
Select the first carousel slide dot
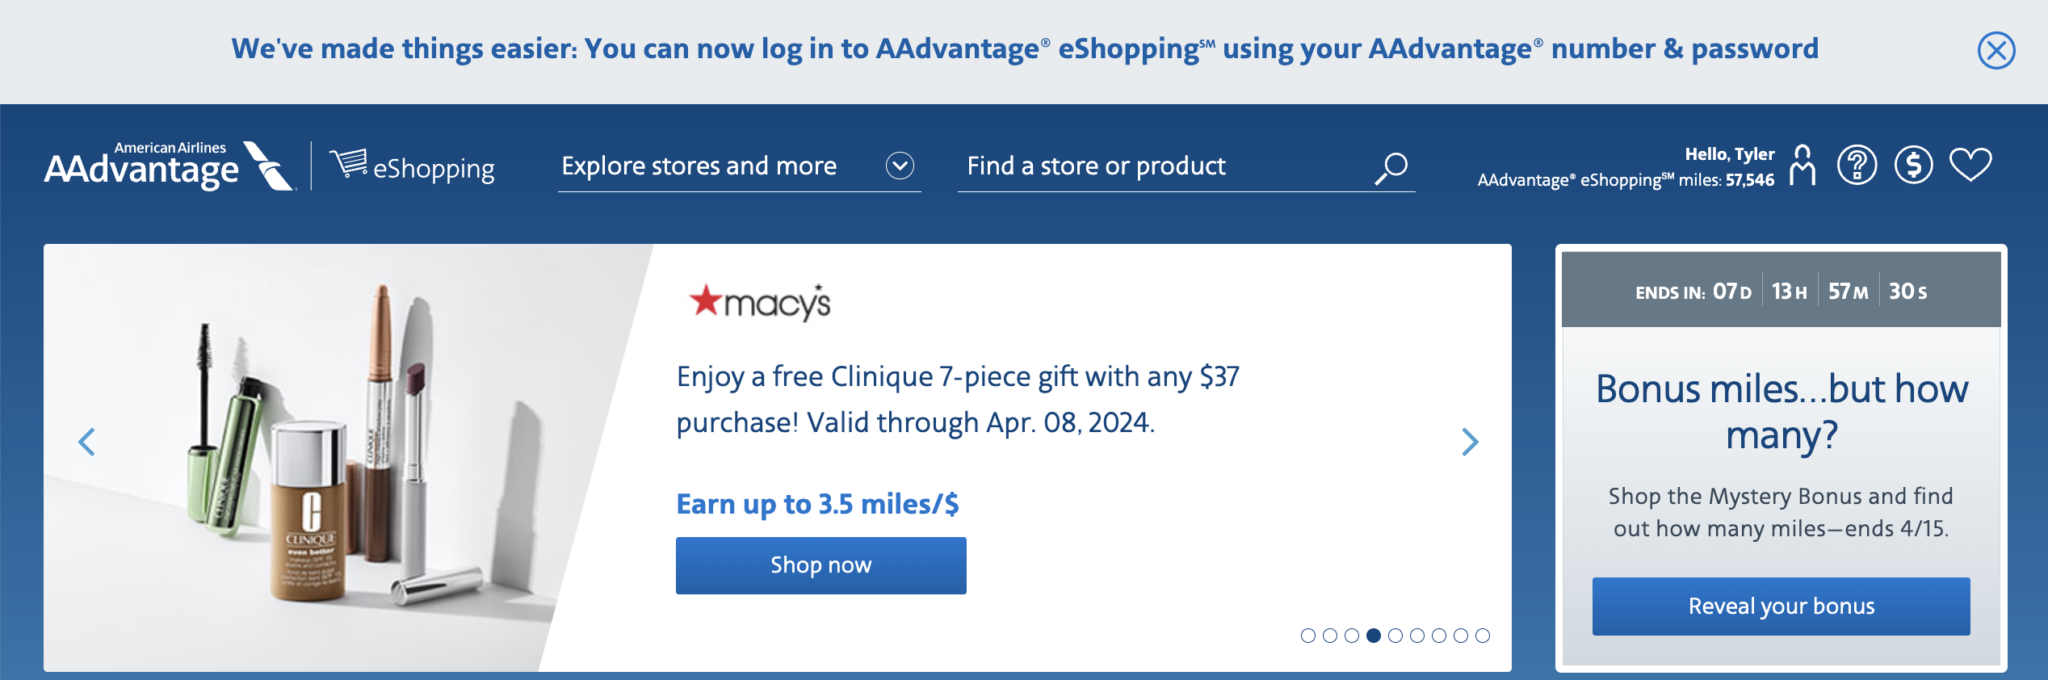1308,635
